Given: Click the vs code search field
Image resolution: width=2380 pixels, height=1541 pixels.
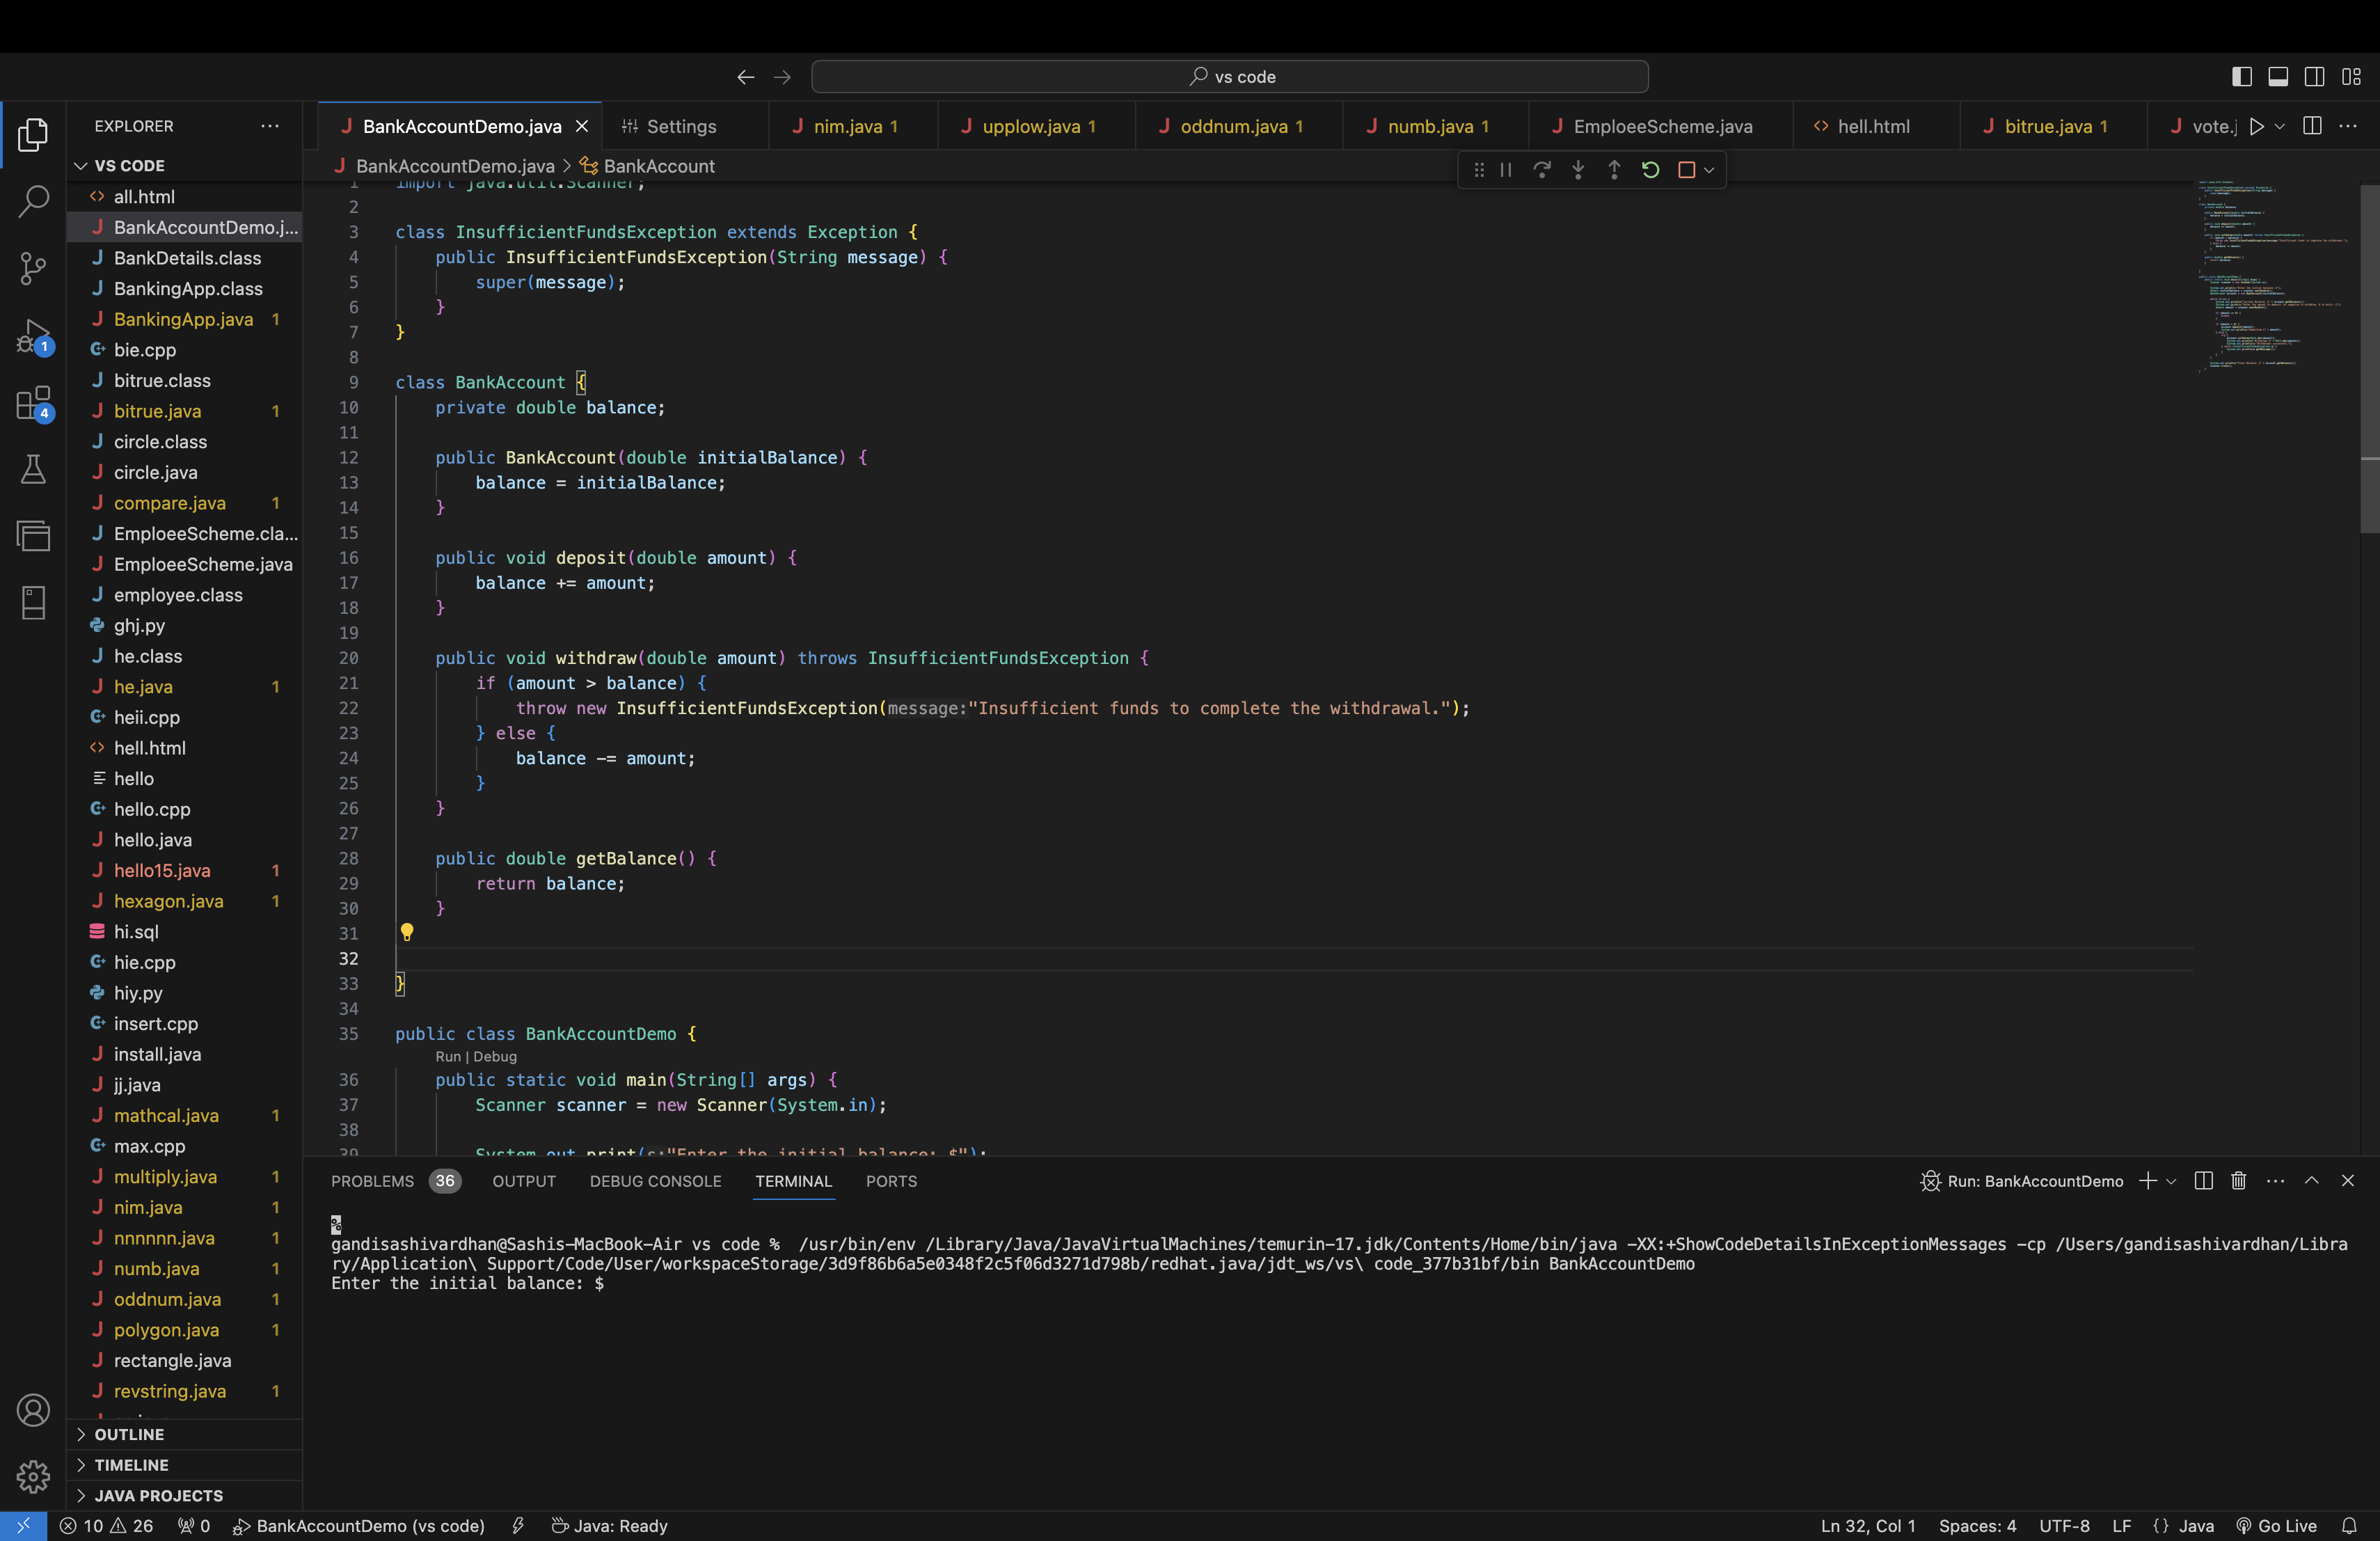Looking at the screenshot, I should click(1230, 77).
